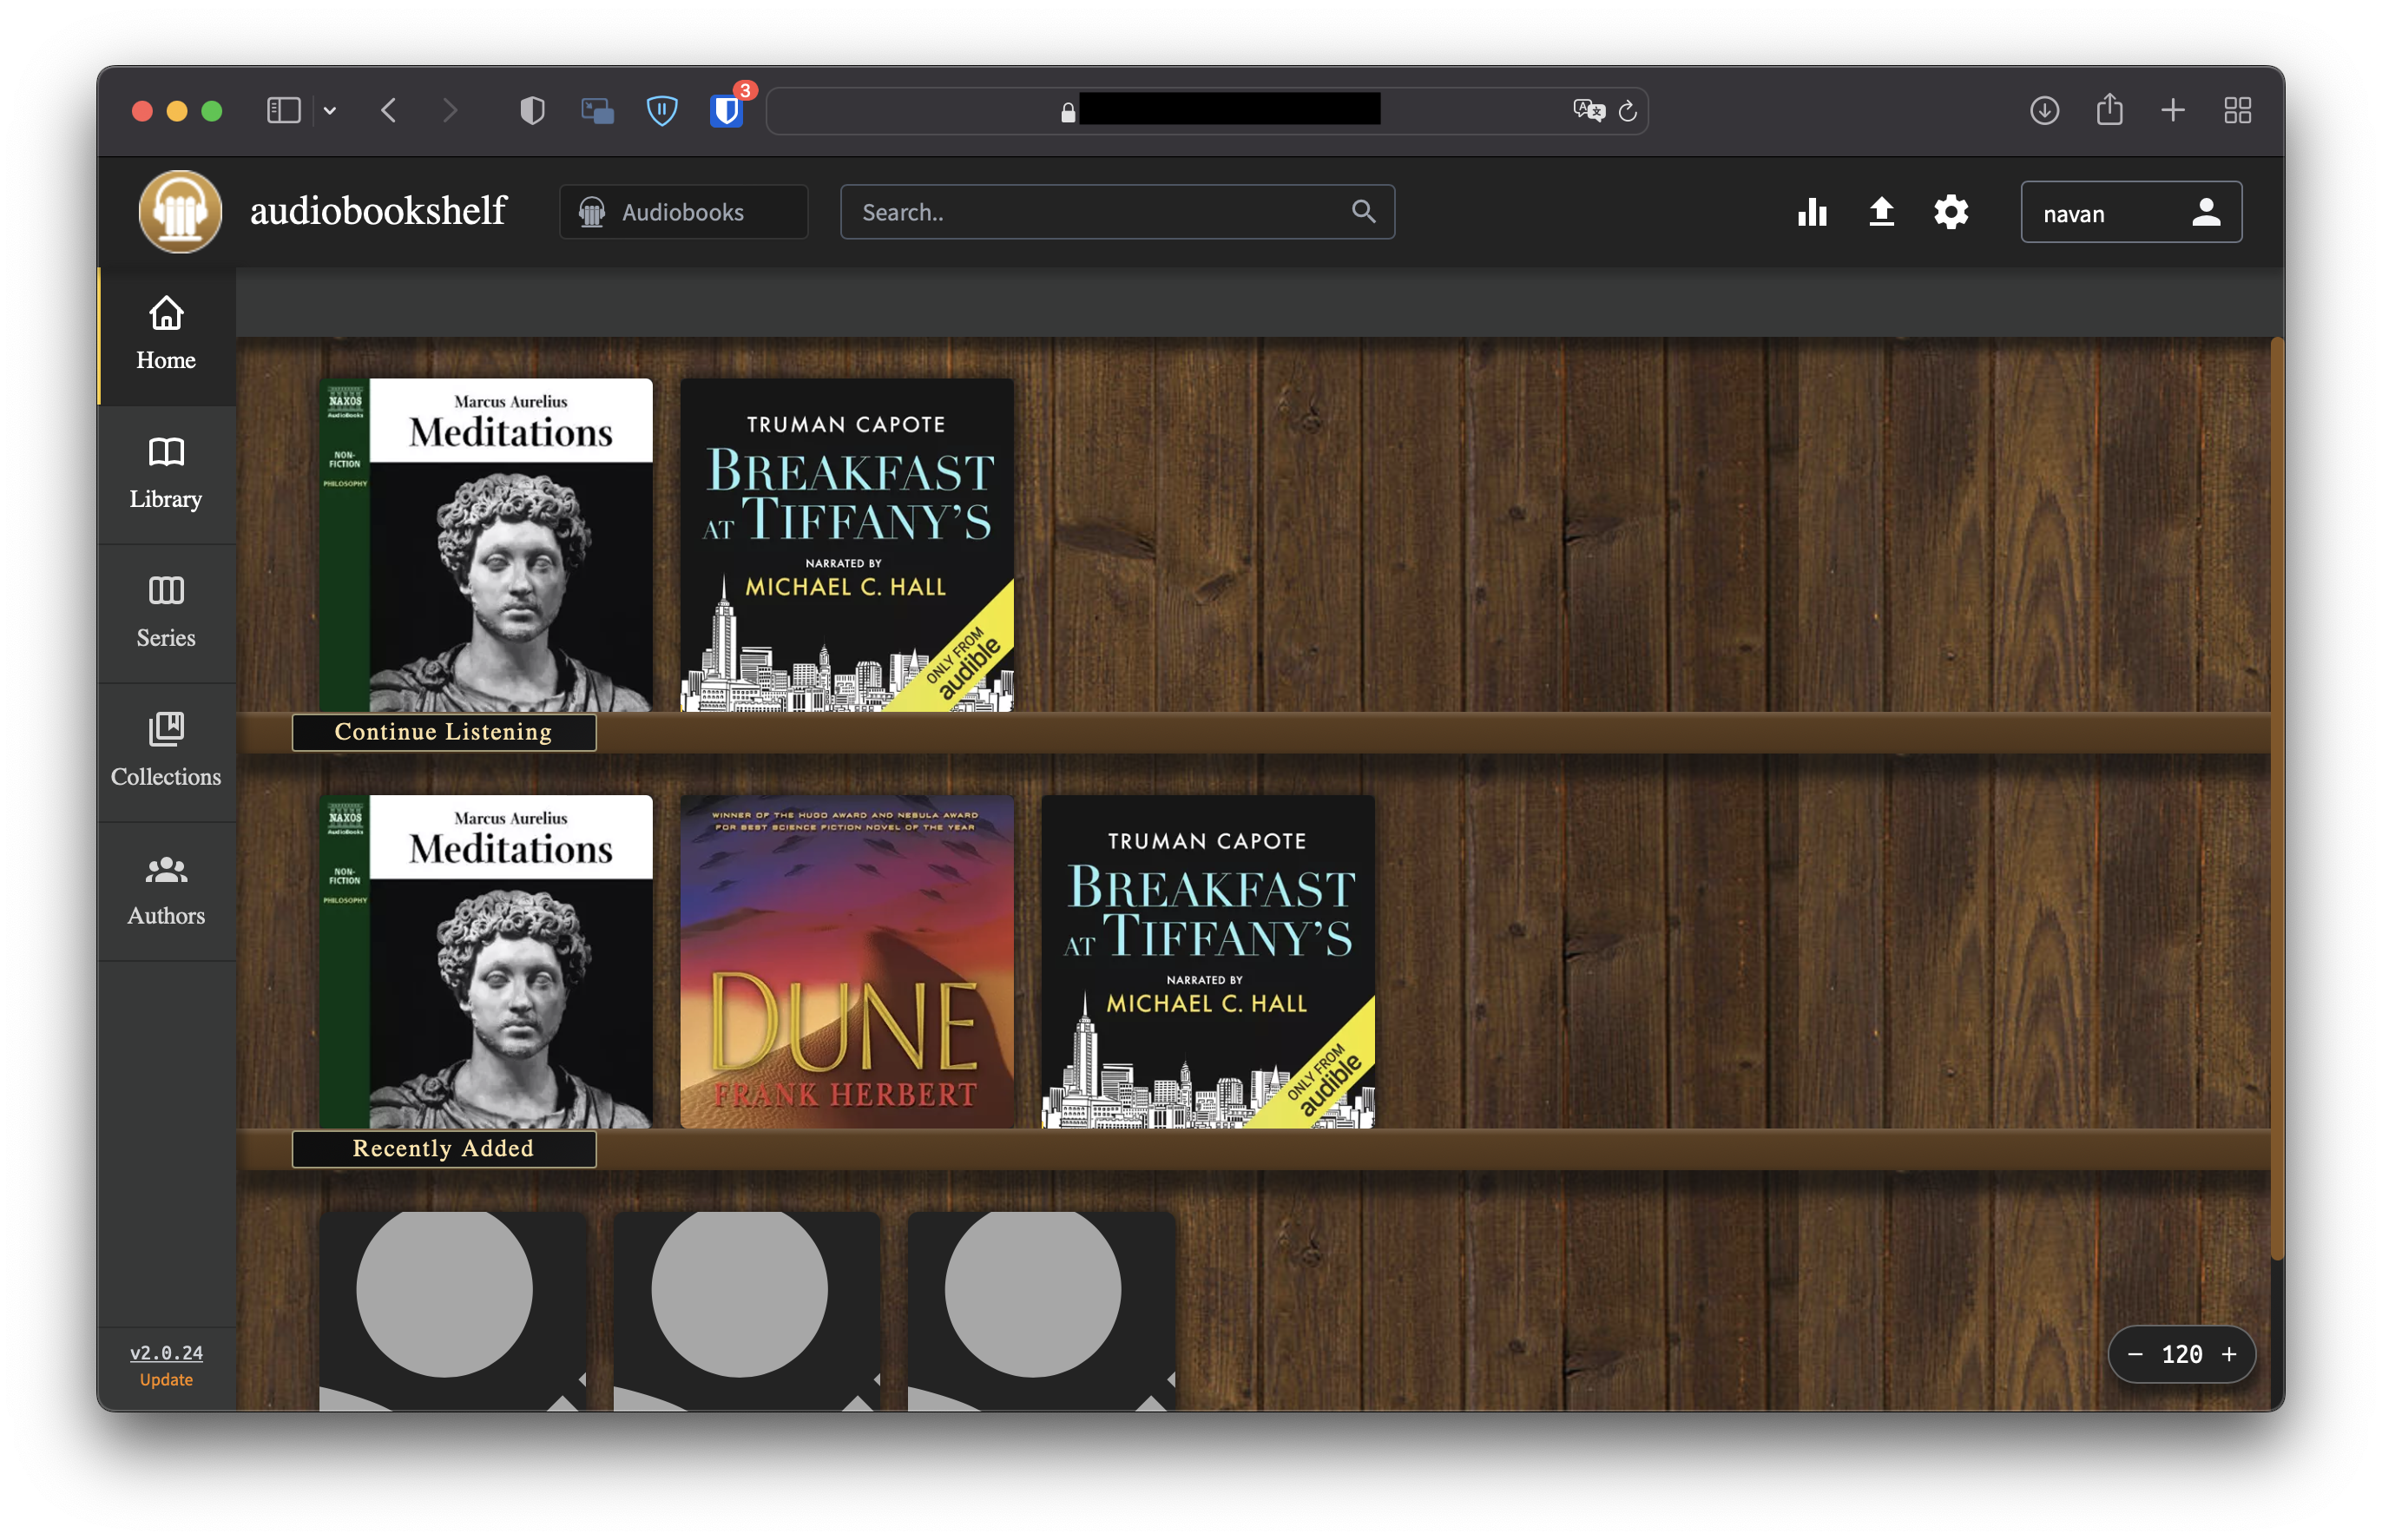Open the Dune book cover
The image size is (2382, 1540).
point(847,962)
